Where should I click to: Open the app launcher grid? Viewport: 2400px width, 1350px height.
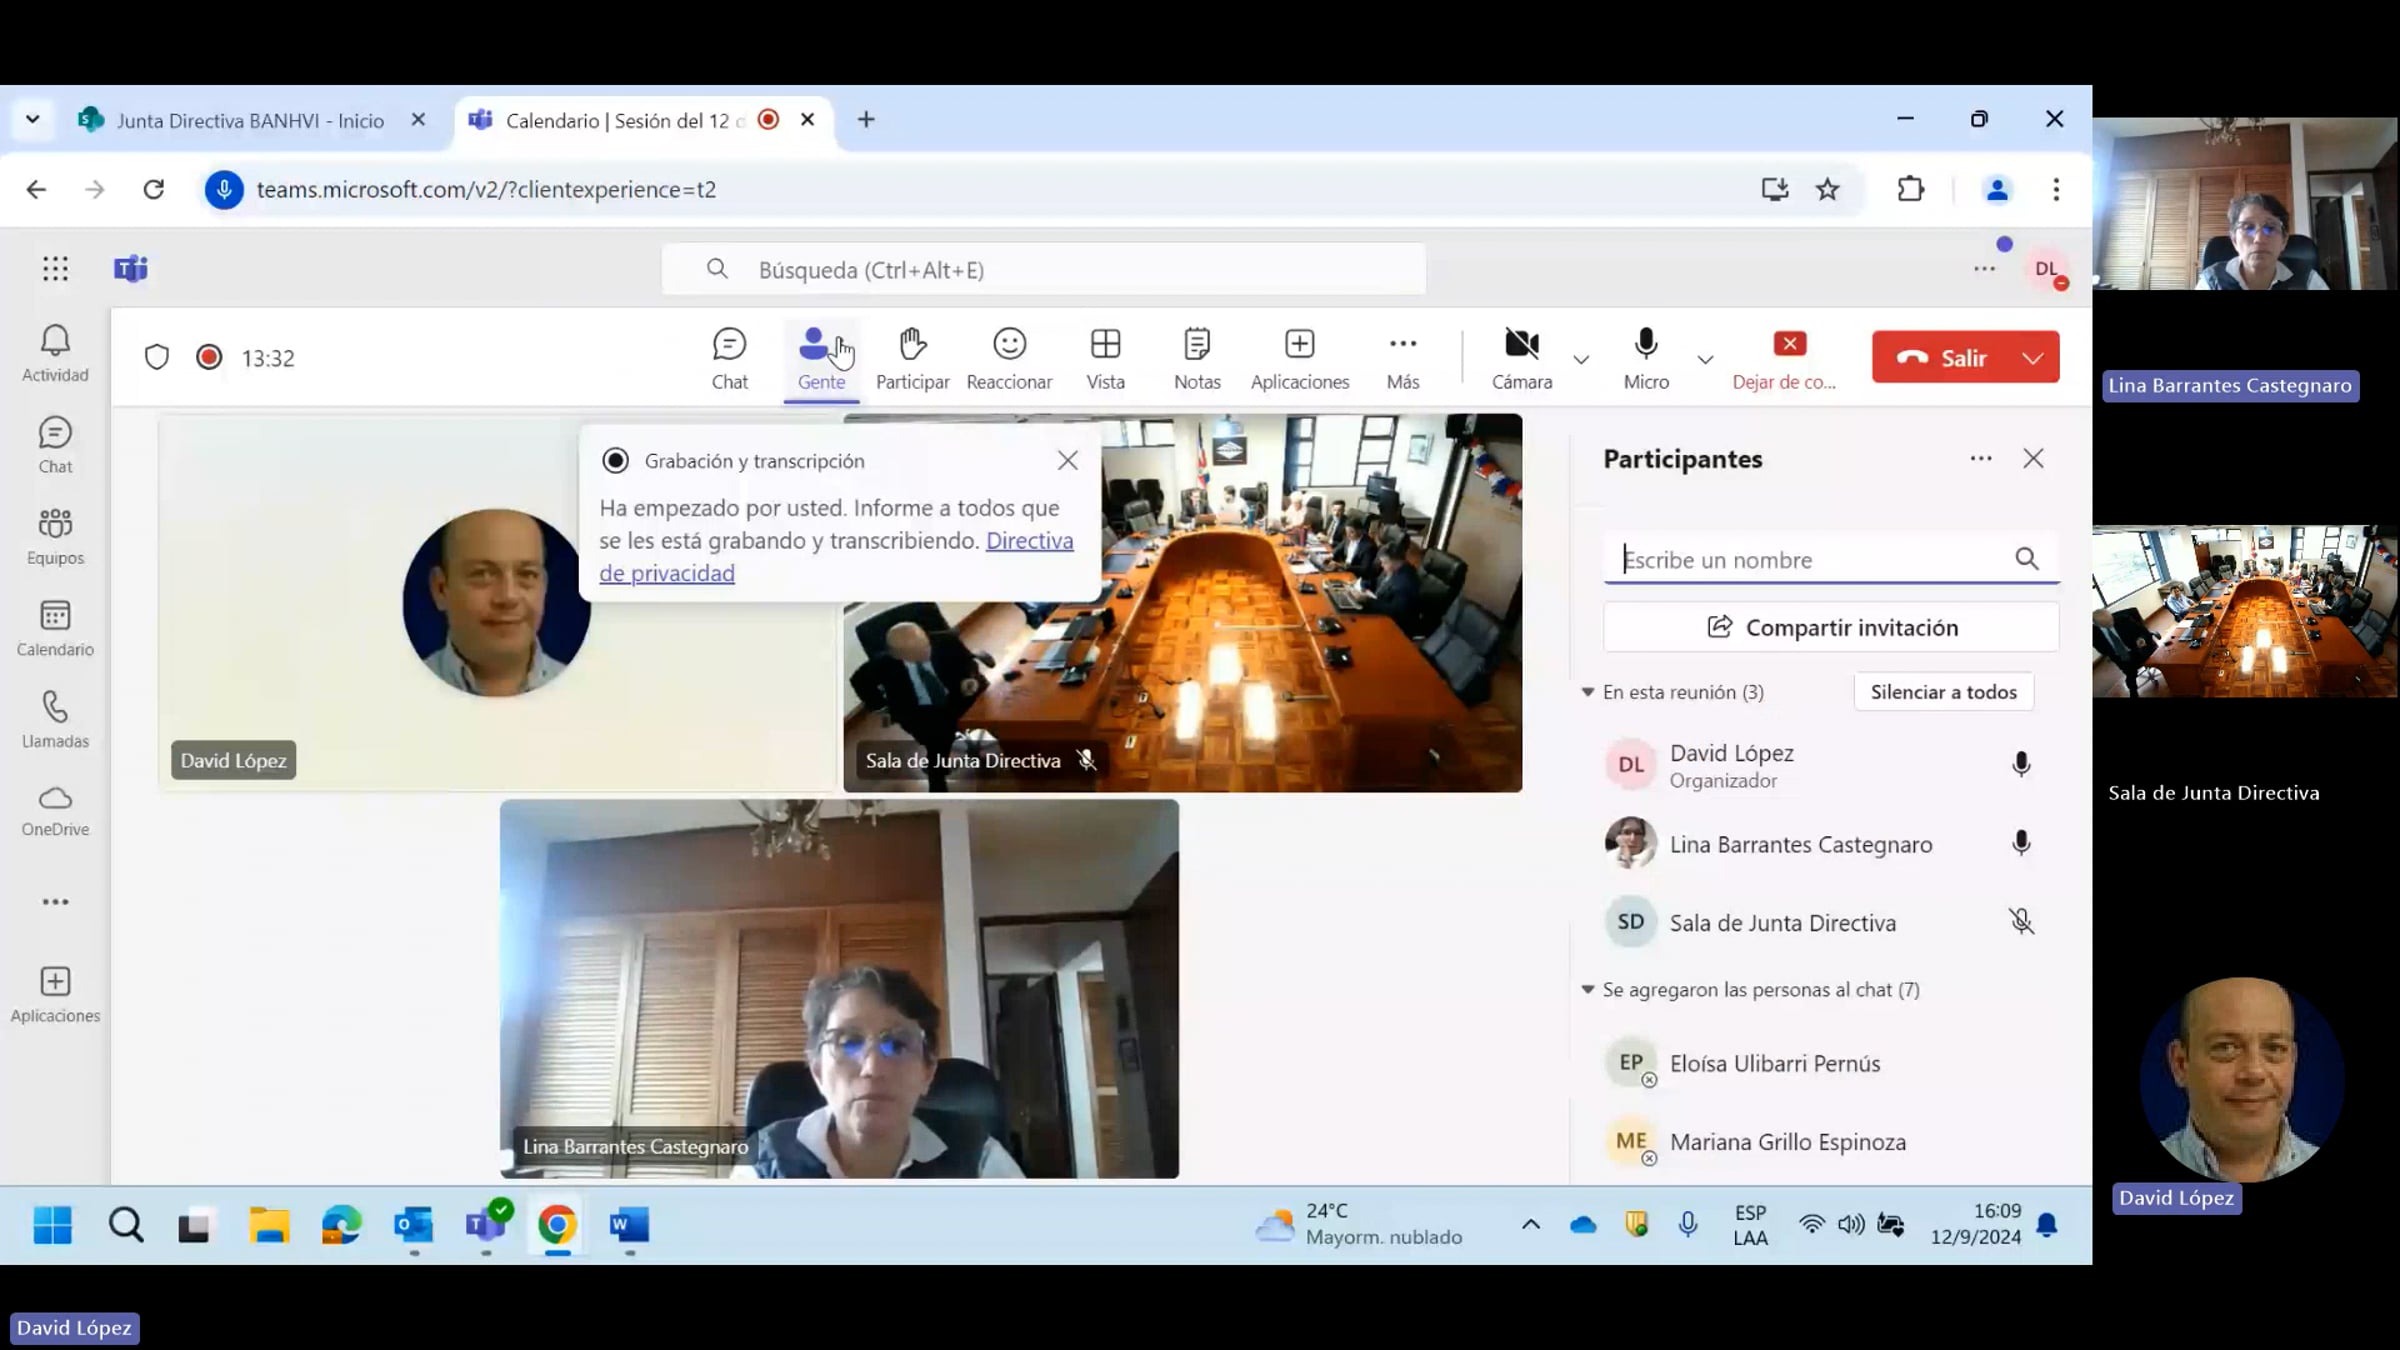tap(55, 268)
